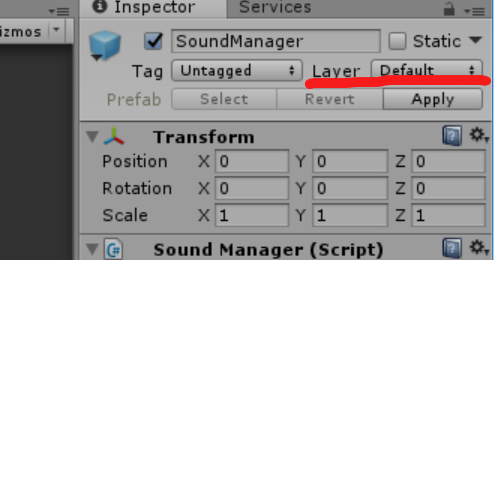Viewport: 500px width, 500px height.
Task: Open Sound Manager script gear menu
Action: coord(479,248)
